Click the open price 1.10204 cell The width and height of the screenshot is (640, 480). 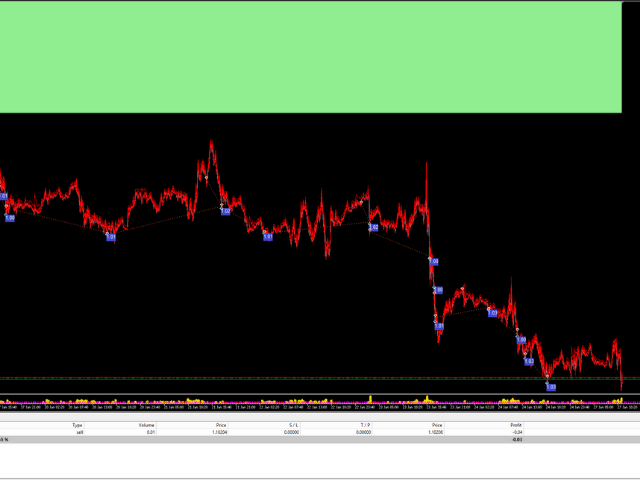pyautogui.click(x=220, y=432)
